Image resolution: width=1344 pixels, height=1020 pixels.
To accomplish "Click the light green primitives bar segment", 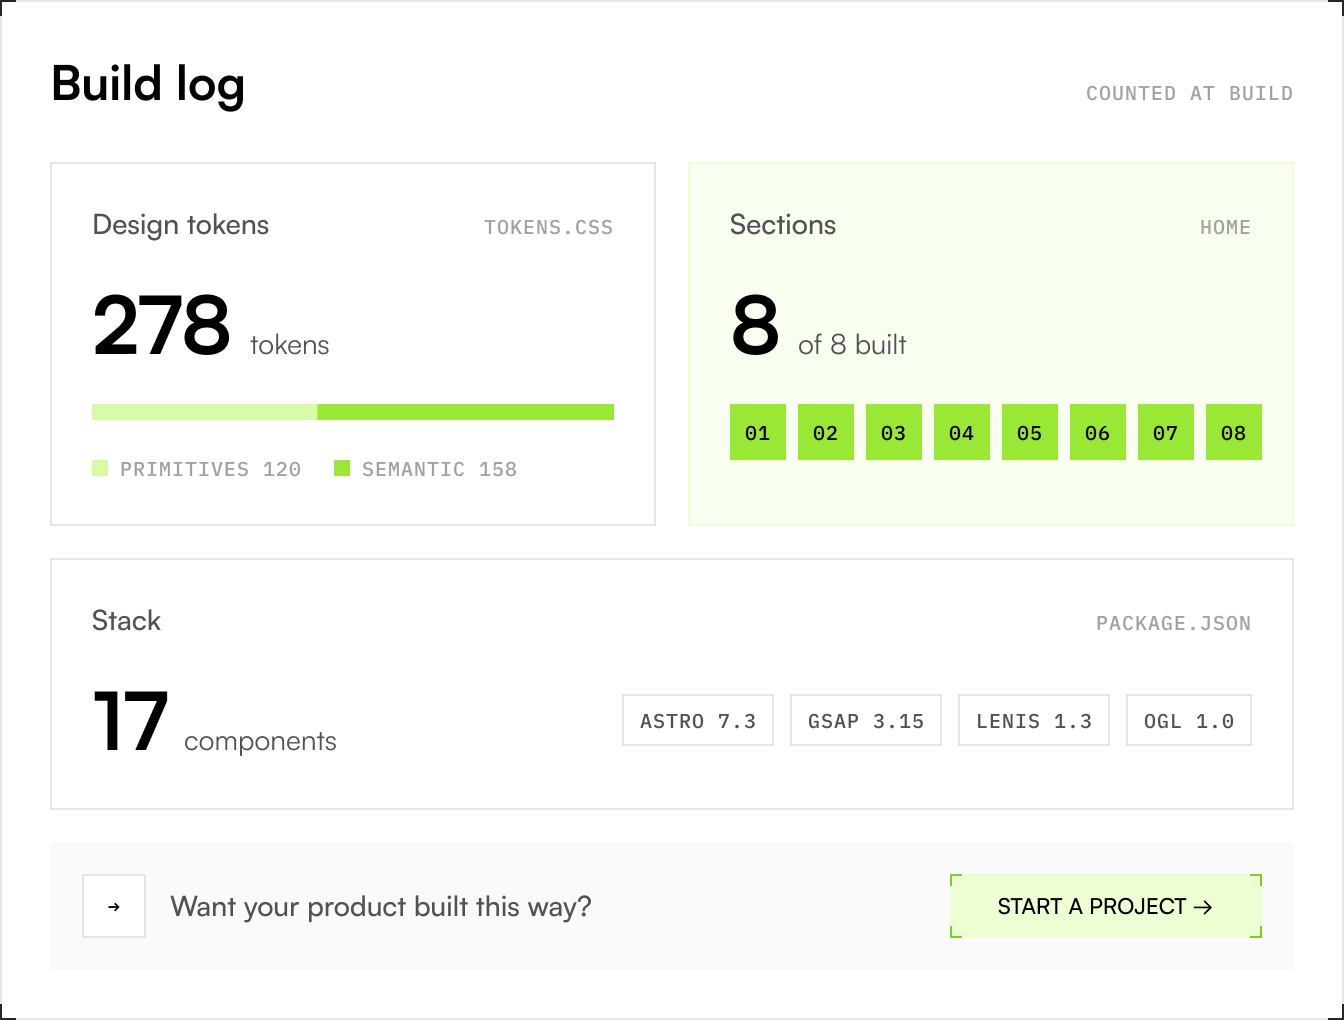I will pos(205,412).
